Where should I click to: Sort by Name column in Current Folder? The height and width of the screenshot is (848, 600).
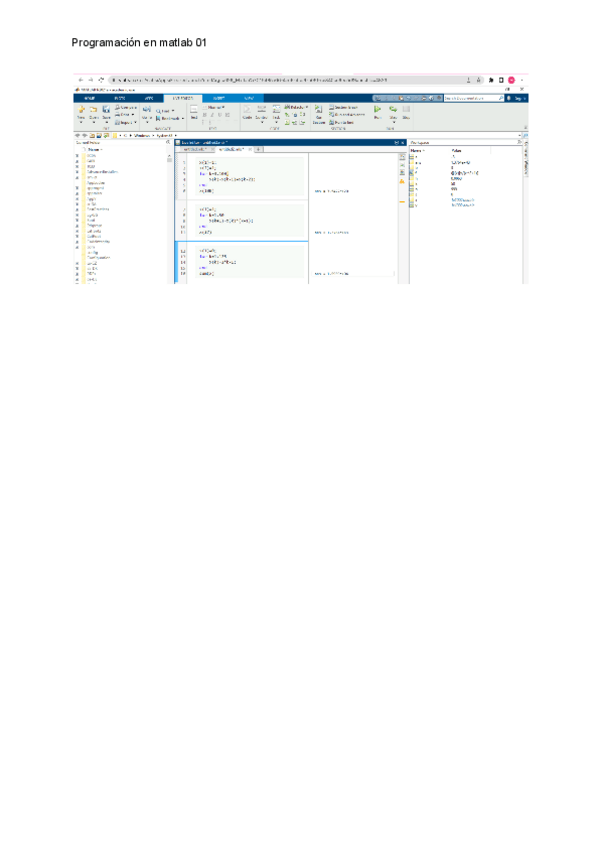94,149
